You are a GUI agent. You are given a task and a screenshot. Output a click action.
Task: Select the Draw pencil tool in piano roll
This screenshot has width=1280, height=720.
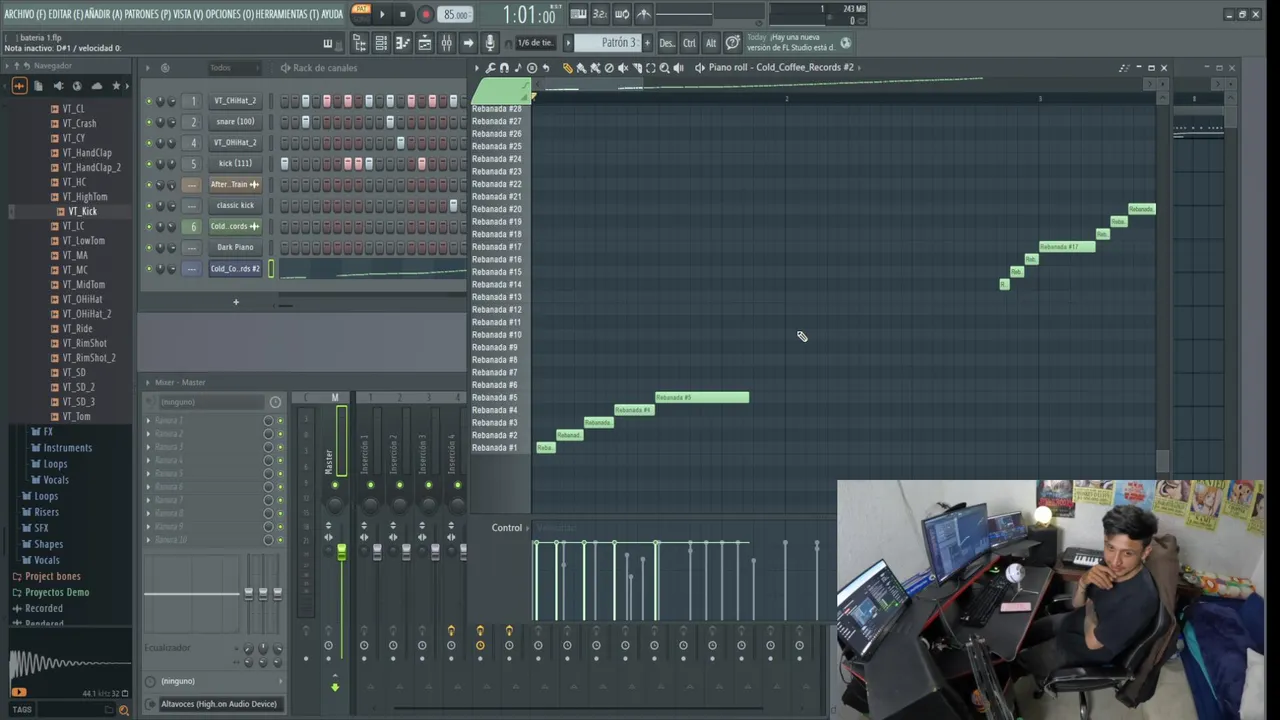point(567,68)
